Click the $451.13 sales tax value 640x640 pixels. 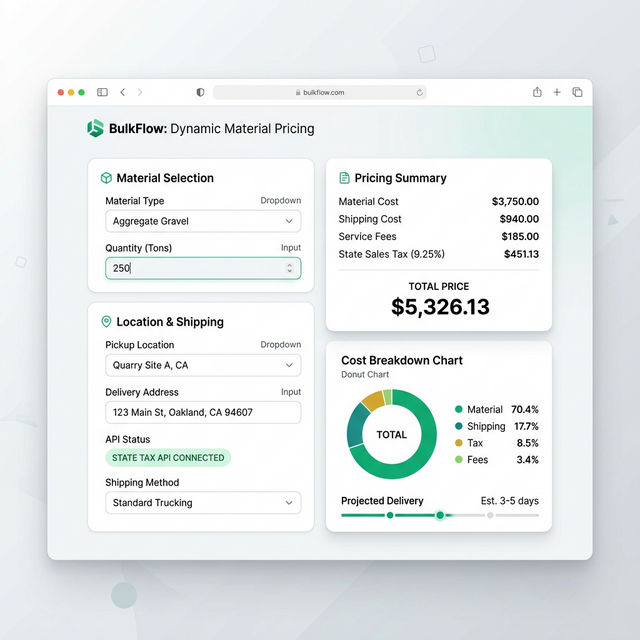tap(521, 254)
